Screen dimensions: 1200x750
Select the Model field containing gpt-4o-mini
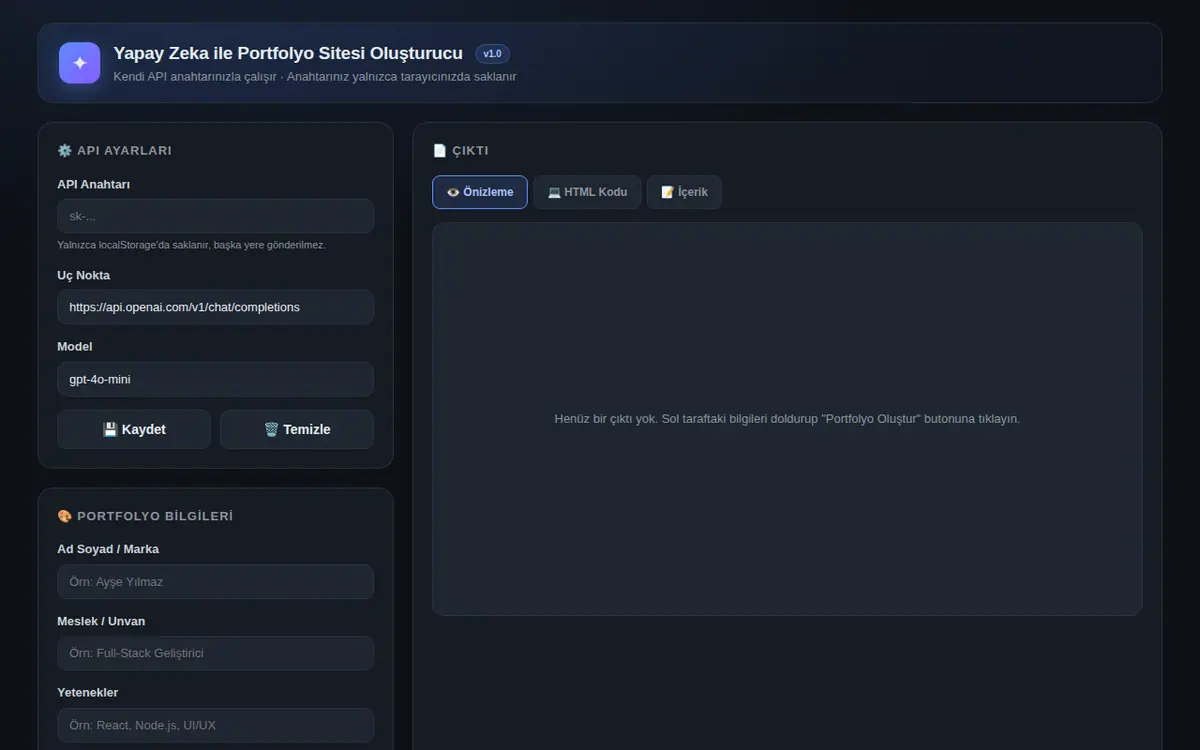pyautogui.click(x=215, y=379)
